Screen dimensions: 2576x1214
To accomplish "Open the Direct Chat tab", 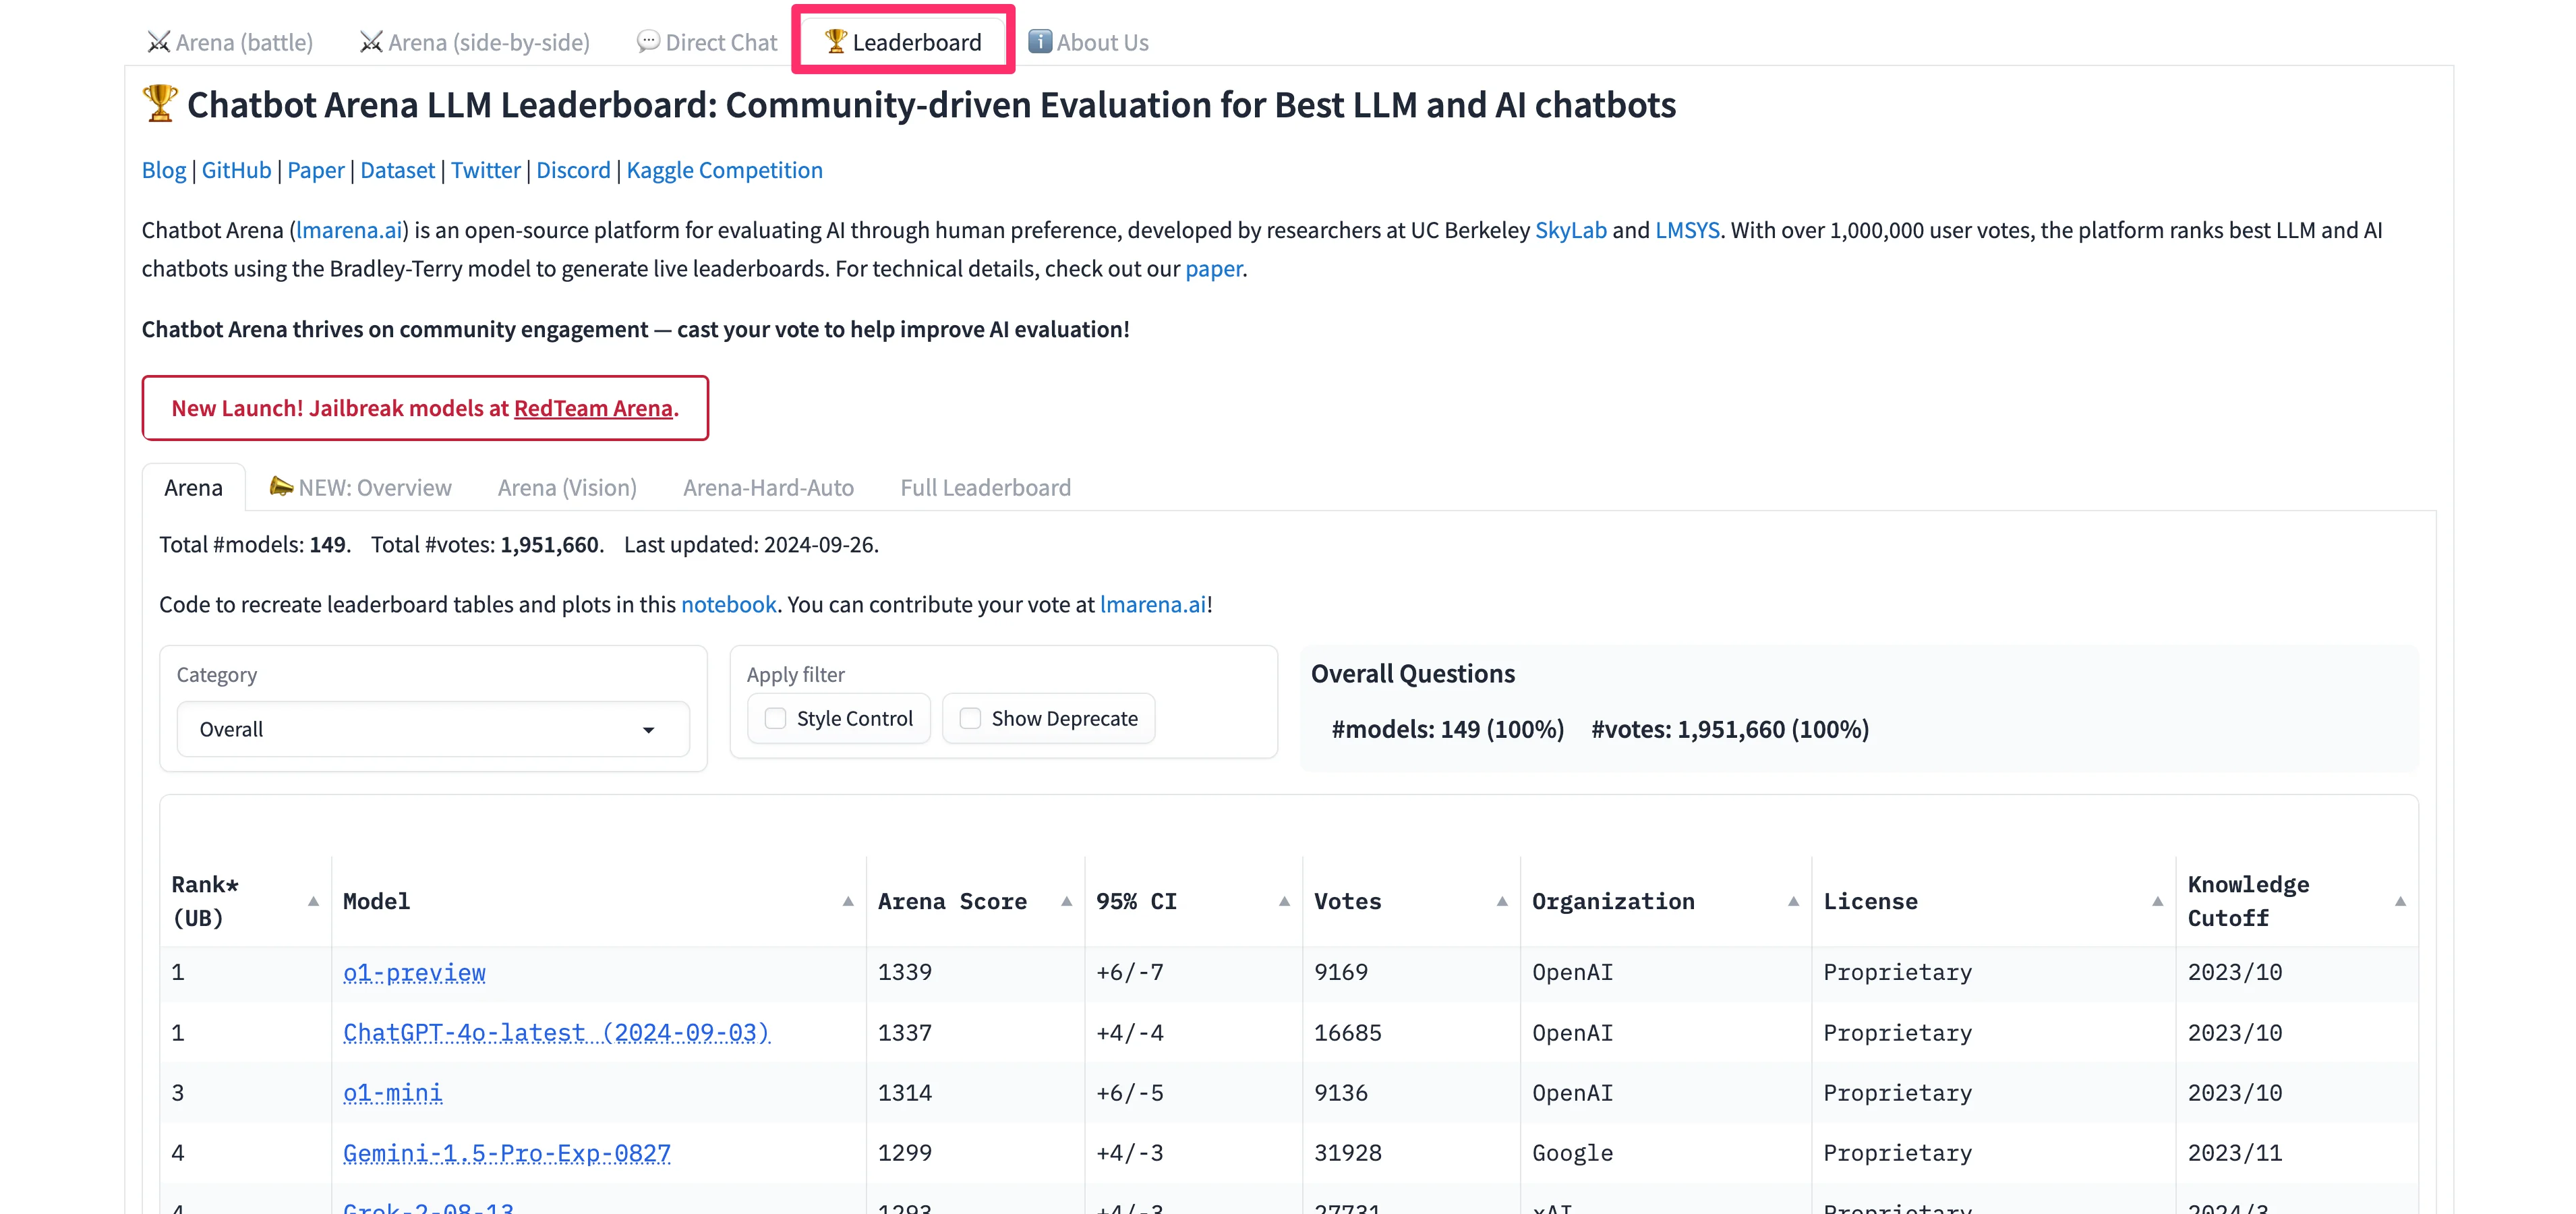I will click(x=707, y=42).
